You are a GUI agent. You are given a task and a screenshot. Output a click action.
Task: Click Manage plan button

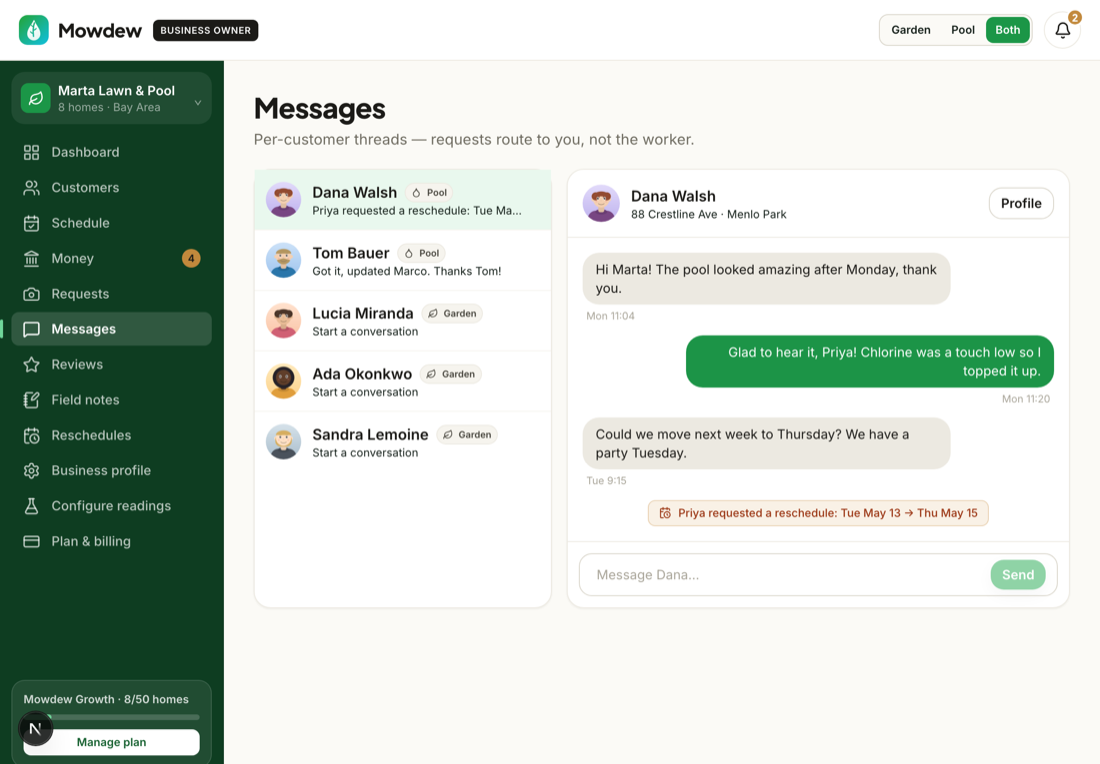112,742
